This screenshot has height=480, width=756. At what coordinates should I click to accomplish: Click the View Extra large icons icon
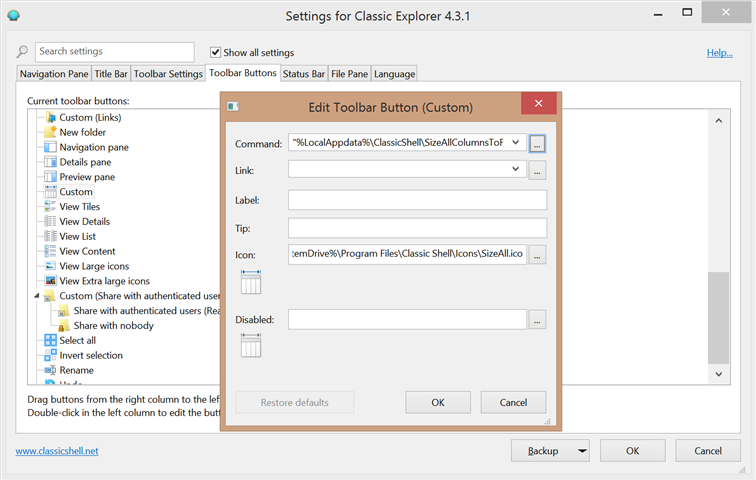(x=50, y=280)
